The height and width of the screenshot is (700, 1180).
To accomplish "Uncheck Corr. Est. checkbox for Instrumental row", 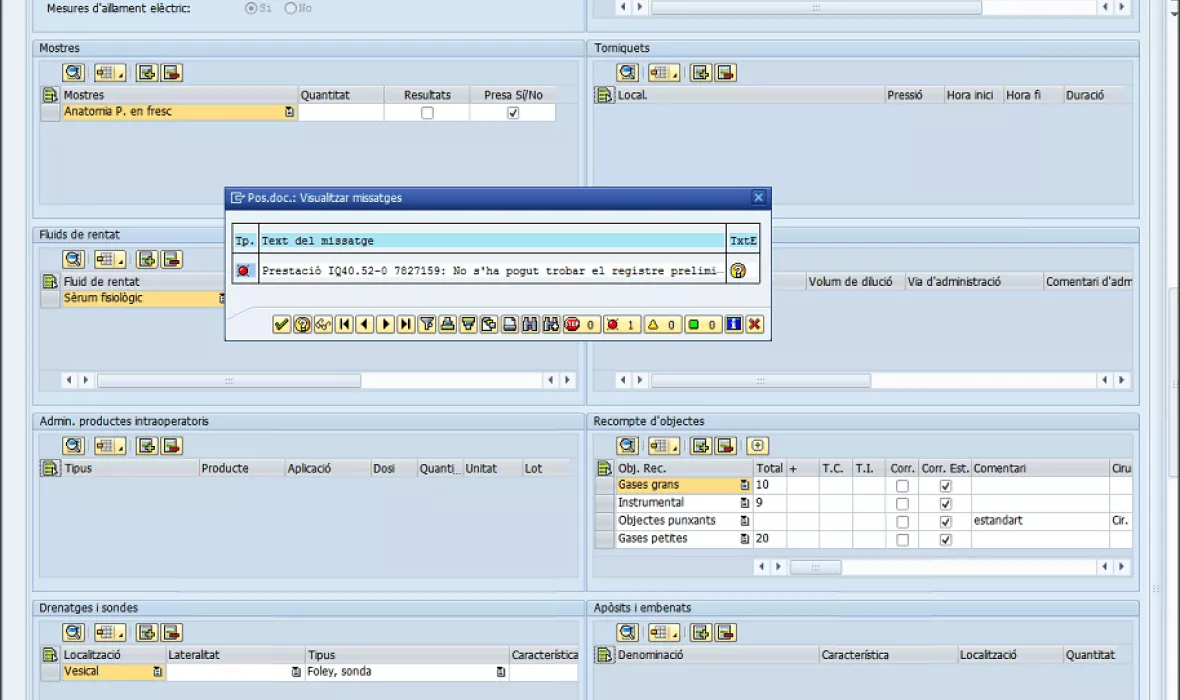I will pos(945,504).
